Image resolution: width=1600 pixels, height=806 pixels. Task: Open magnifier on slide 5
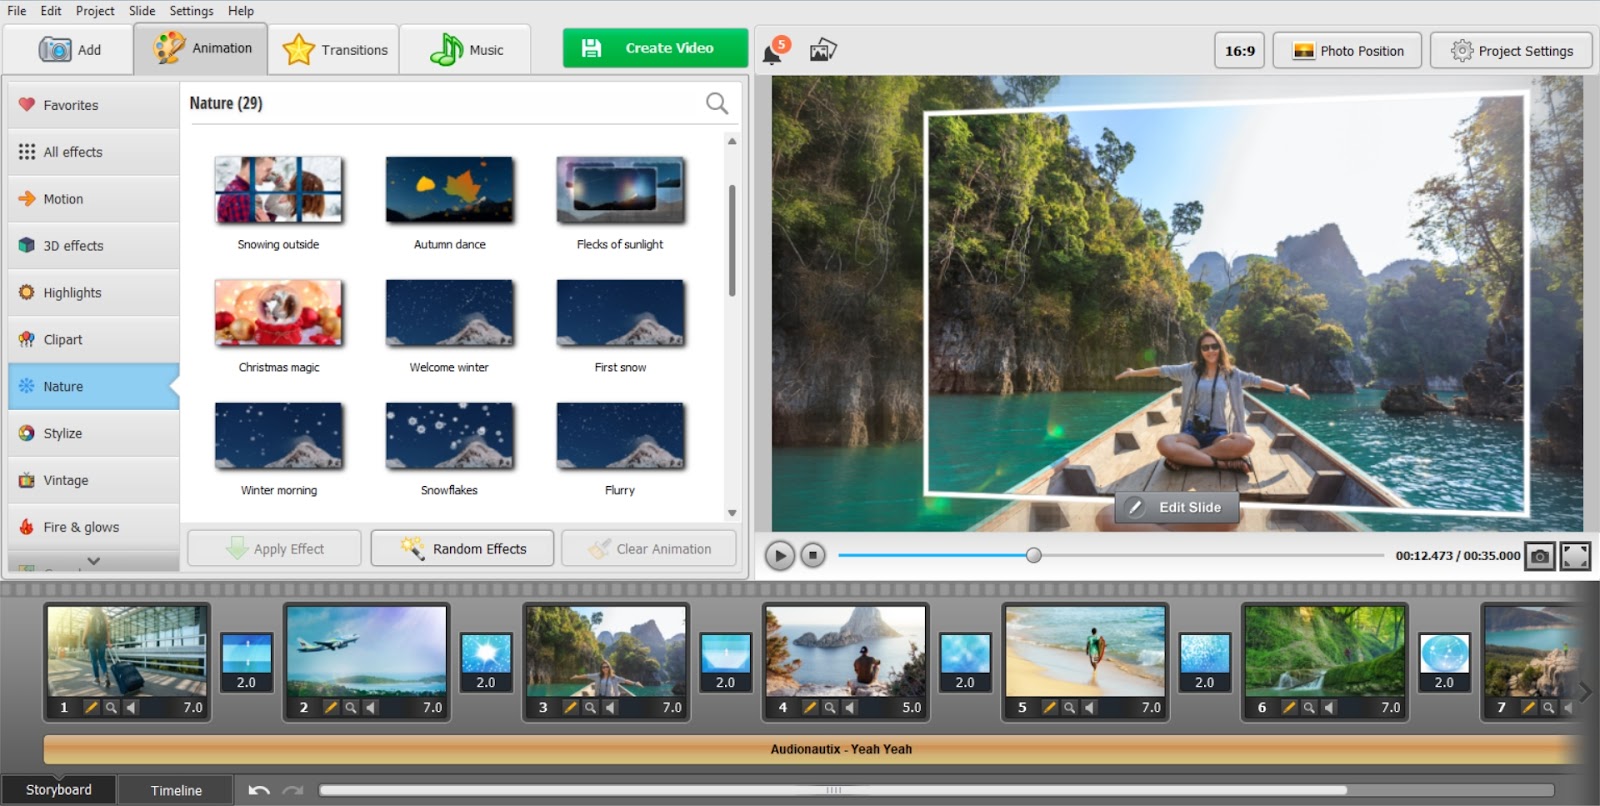pyautogui.click(x=1069, y=707)
